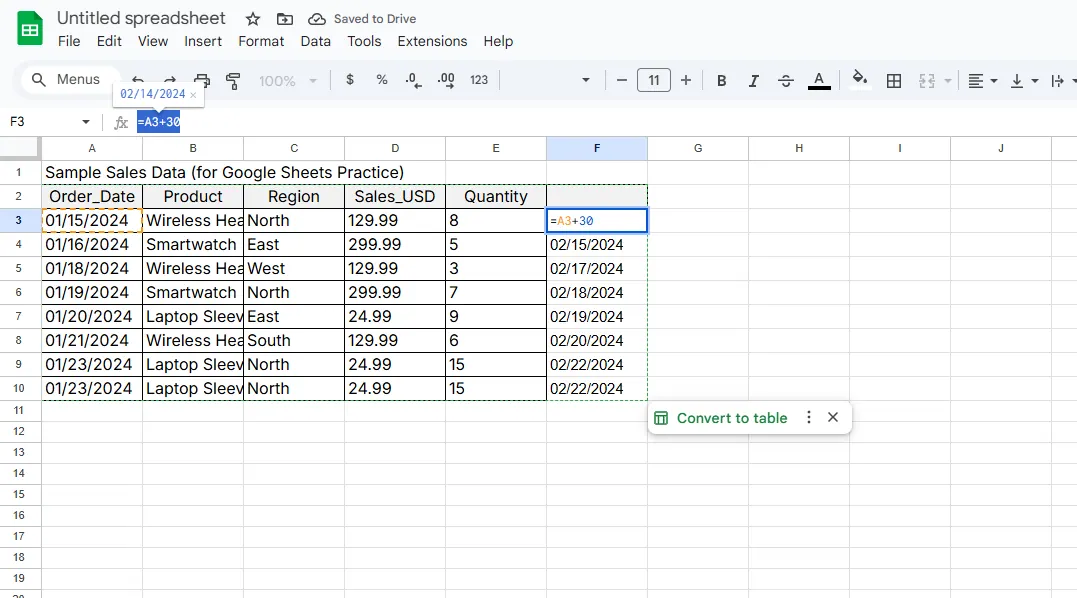
Task: Open the name box dropdown arrow
Action: [86, 122]
